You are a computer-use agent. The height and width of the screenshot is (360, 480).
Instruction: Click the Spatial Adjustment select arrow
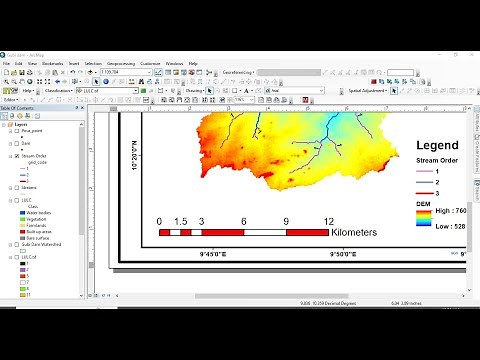(x=394, y=91)
